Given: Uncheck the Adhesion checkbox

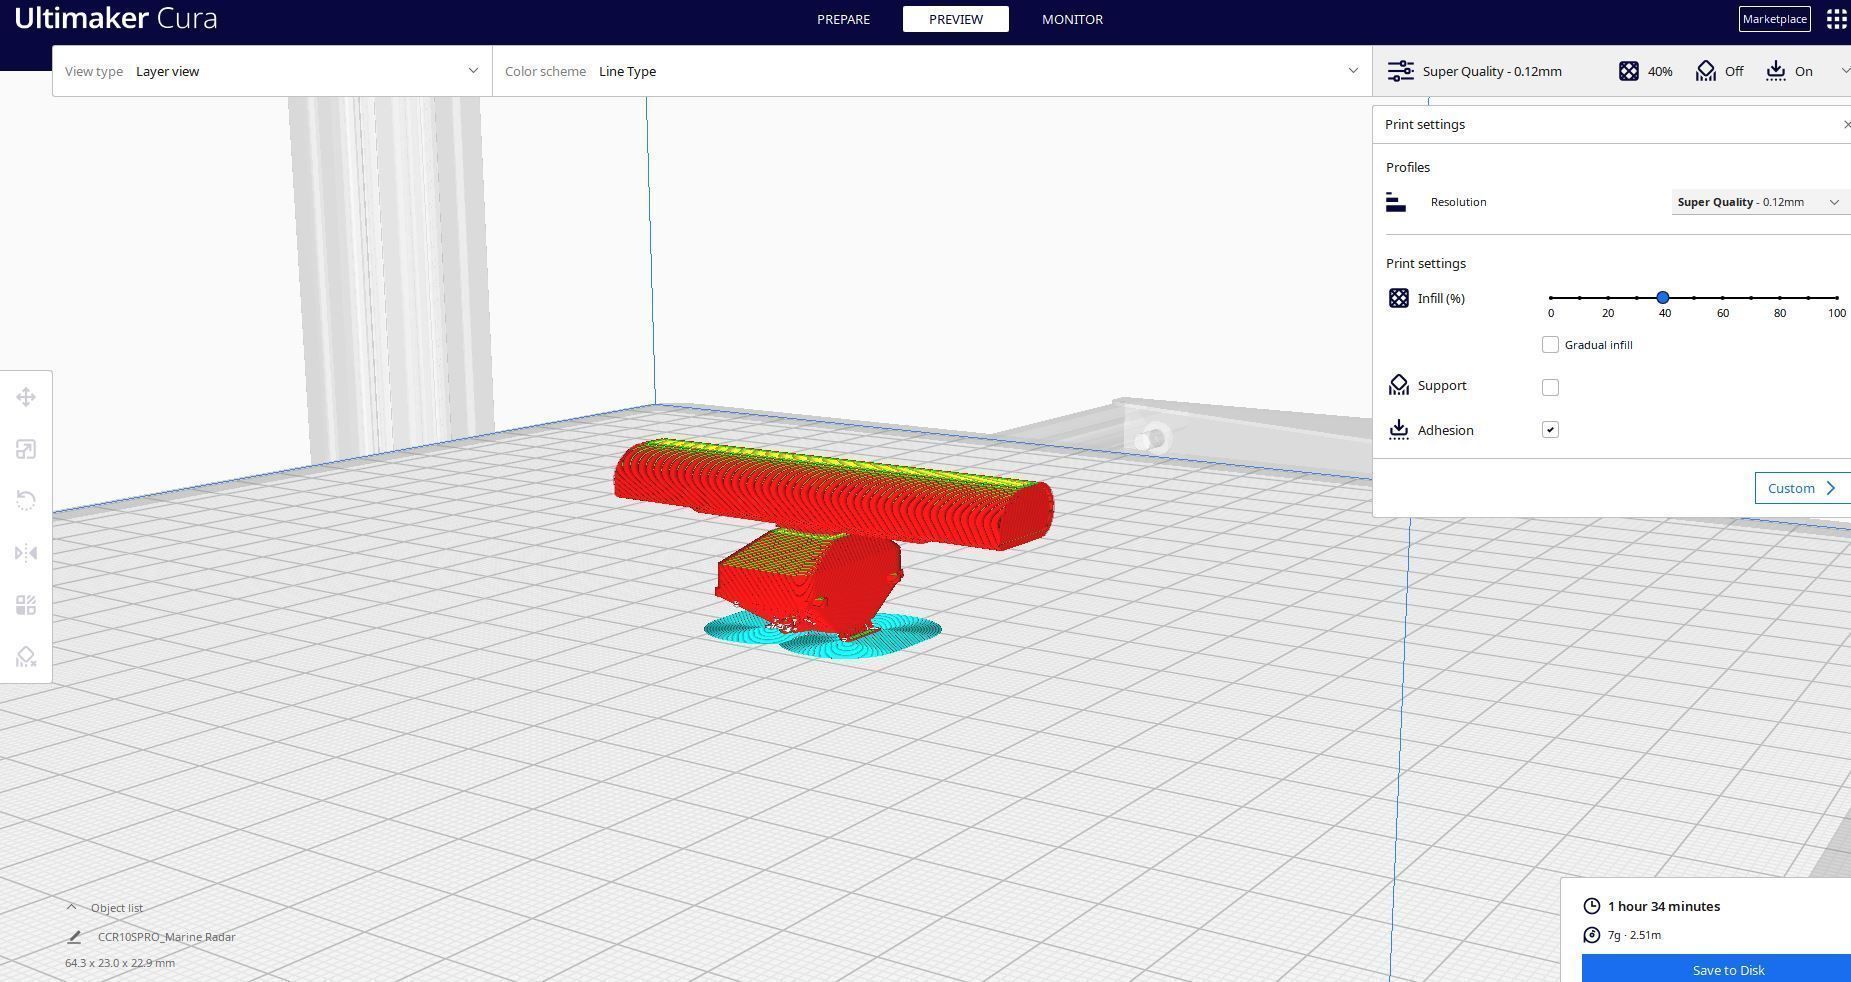Looking at the screenshot, I should (1550, 430).
